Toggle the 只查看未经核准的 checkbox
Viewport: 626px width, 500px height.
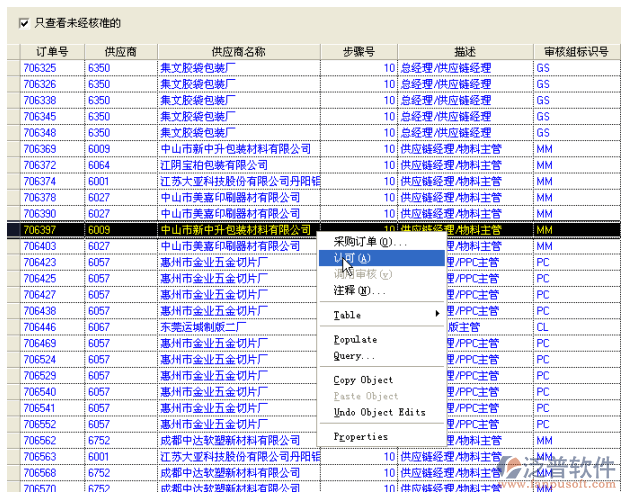coord(25,21)
